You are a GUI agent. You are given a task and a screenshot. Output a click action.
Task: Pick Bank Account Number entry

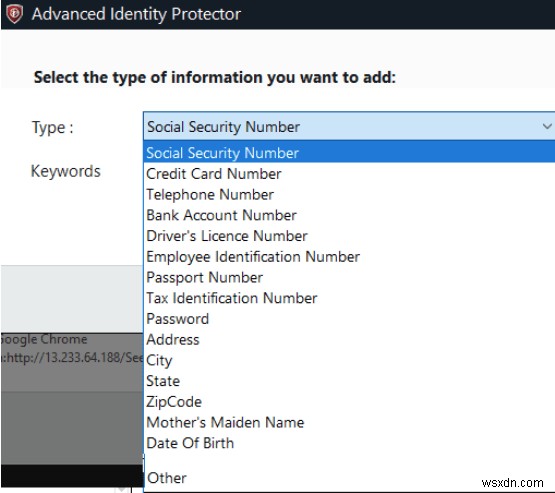[x=350, y=215]
